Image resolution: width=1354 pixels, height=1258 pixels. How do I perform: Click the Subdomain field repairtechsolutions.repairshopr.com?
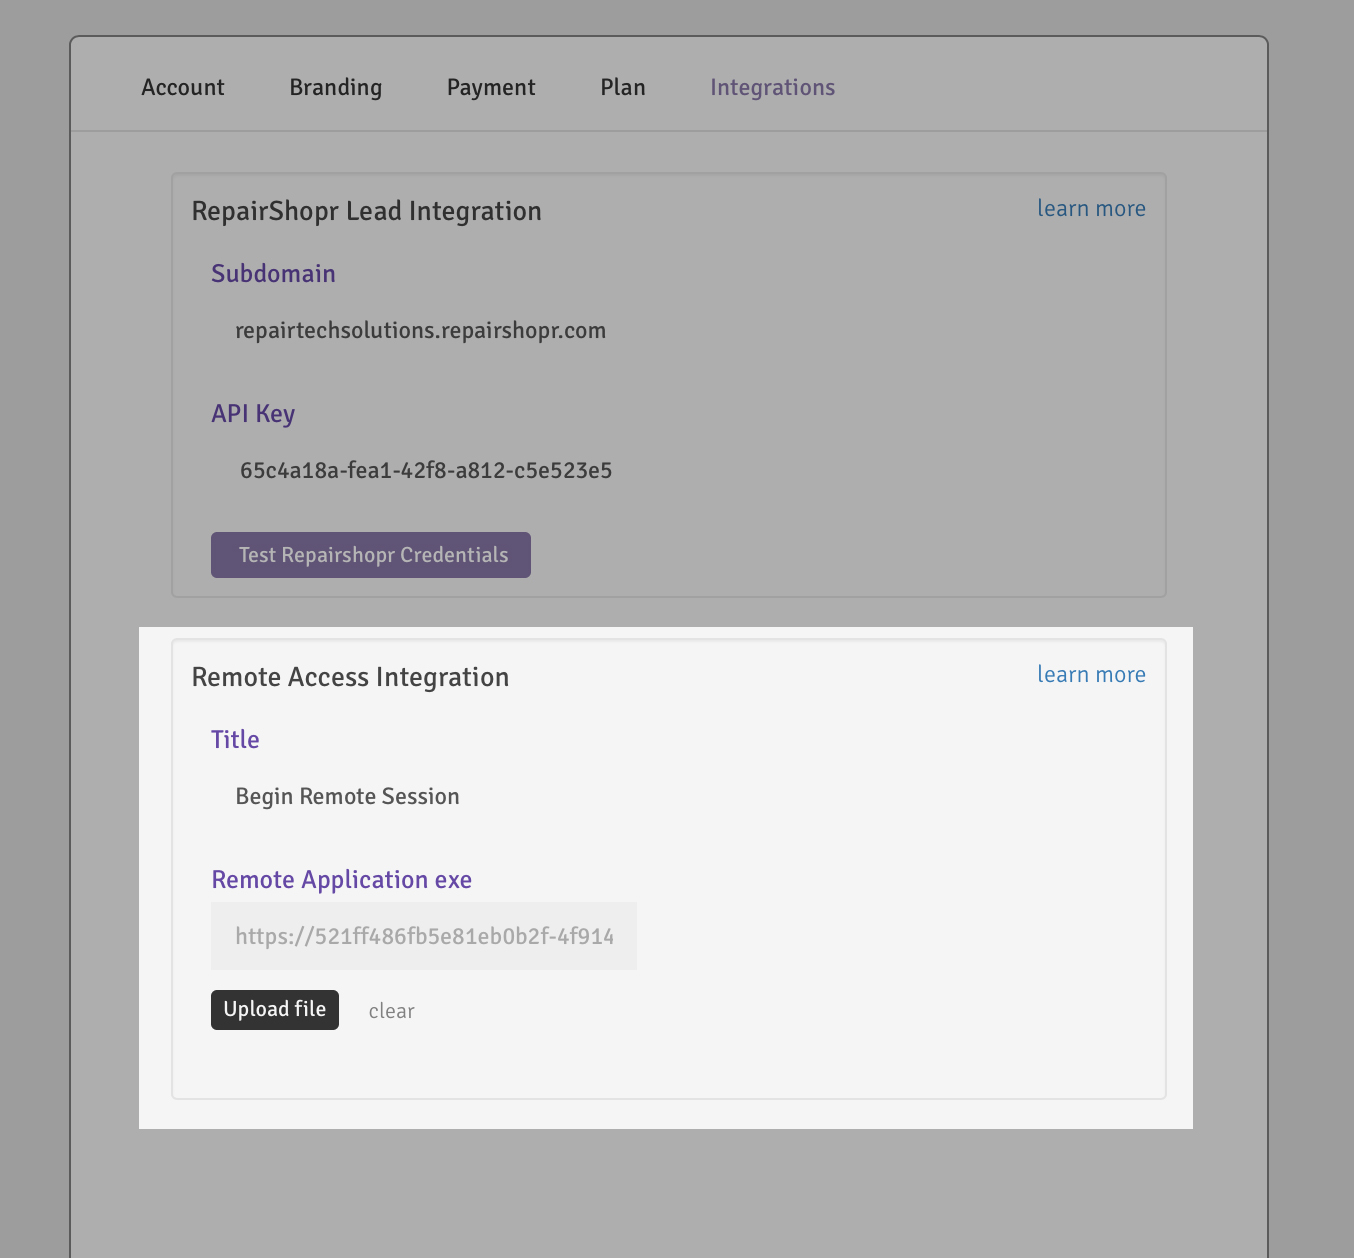coord(424,331)
